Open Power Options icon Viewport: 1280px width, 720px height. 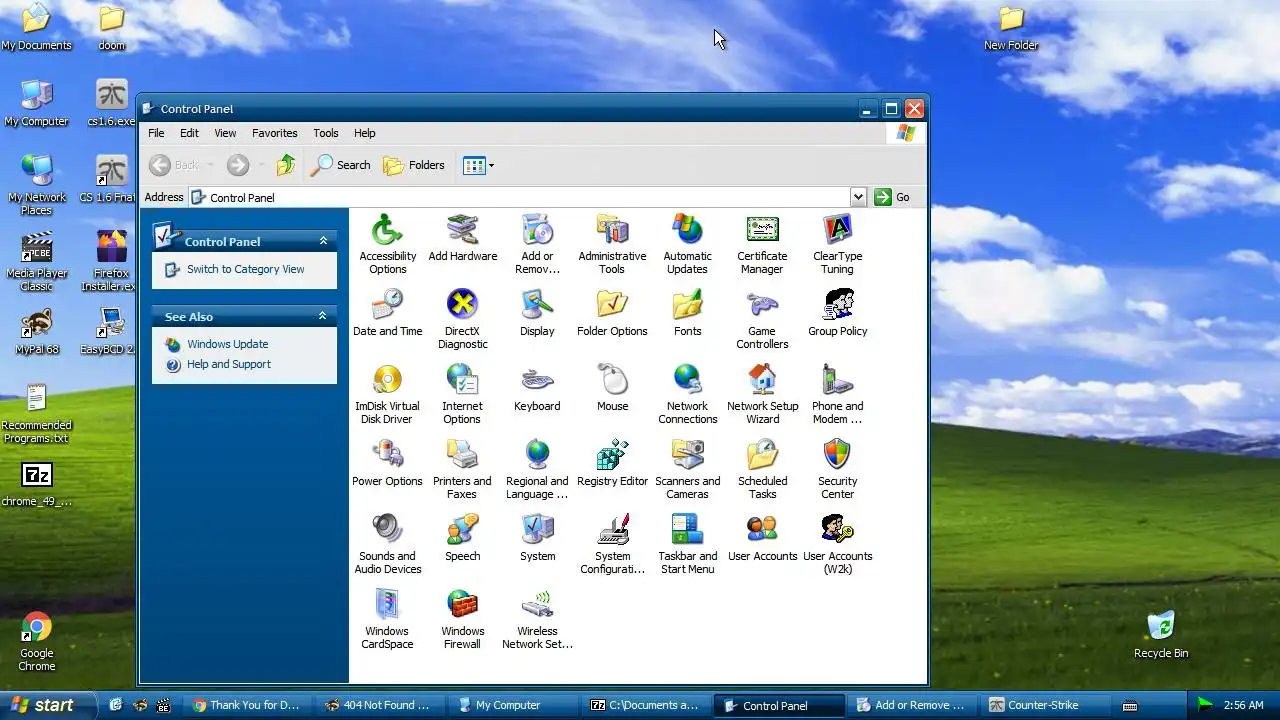pos(387,463)
